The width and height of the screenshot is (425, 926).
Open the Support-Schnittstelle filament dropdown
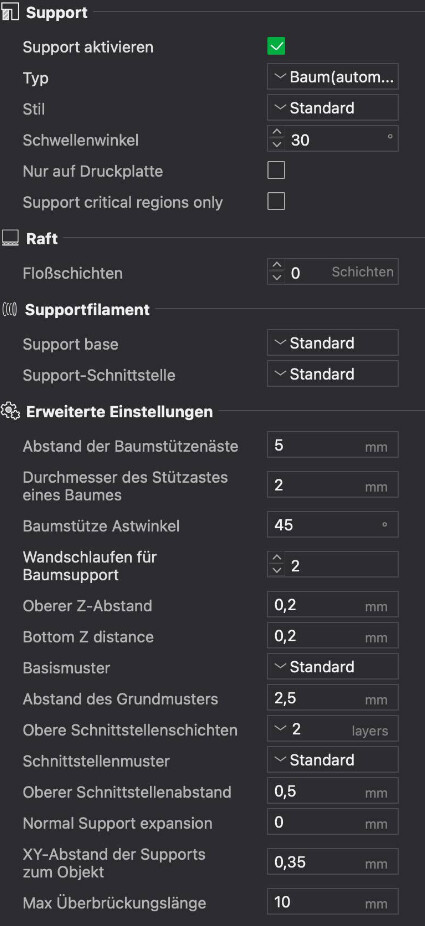click(x=333, y=374)
